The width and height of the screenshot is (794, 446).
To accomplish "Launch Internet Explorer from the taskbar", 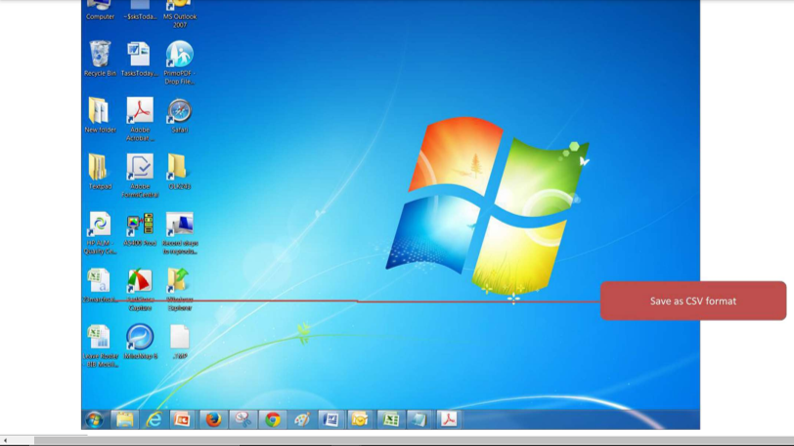I will [x=154, y=420].
